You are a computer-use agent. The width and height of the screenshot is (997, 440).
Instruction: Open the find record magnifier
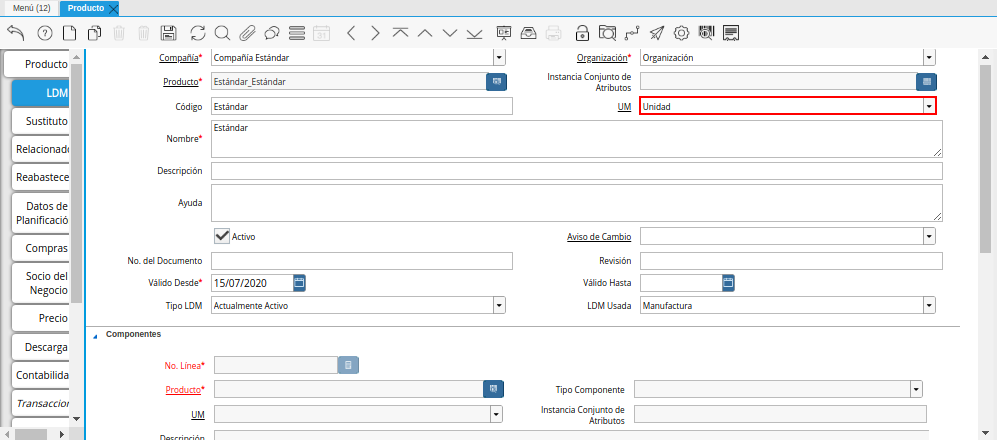[222, 33]
